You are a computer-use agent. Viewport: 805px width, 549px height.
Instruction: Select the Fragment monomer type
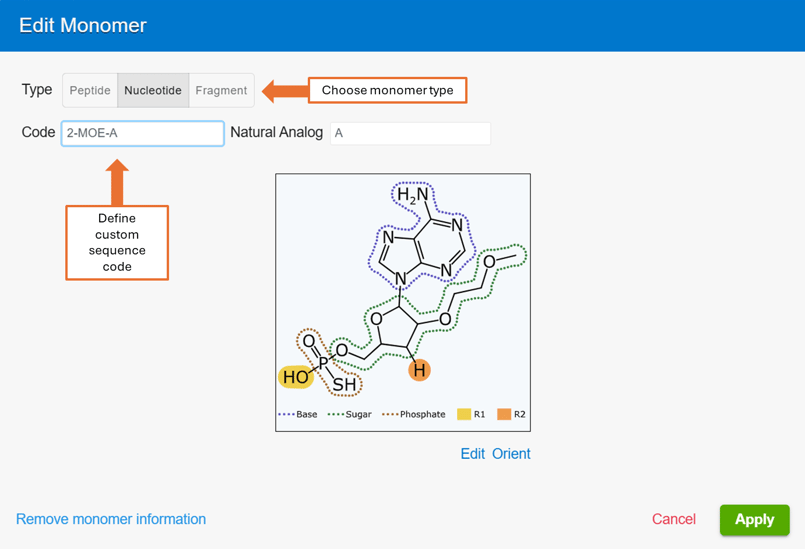[x=221, y=90]
